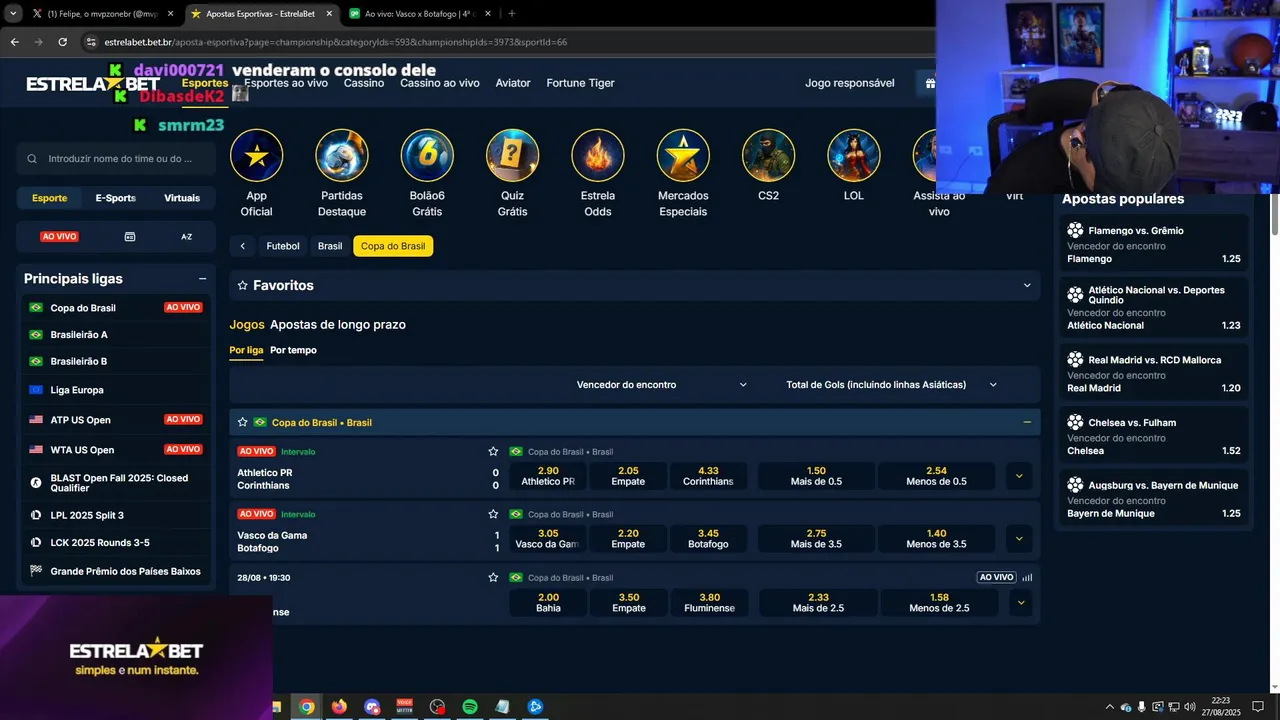Open the Aviator menu item
This screenshot has height=720, width=1280.
click(513, 83)
